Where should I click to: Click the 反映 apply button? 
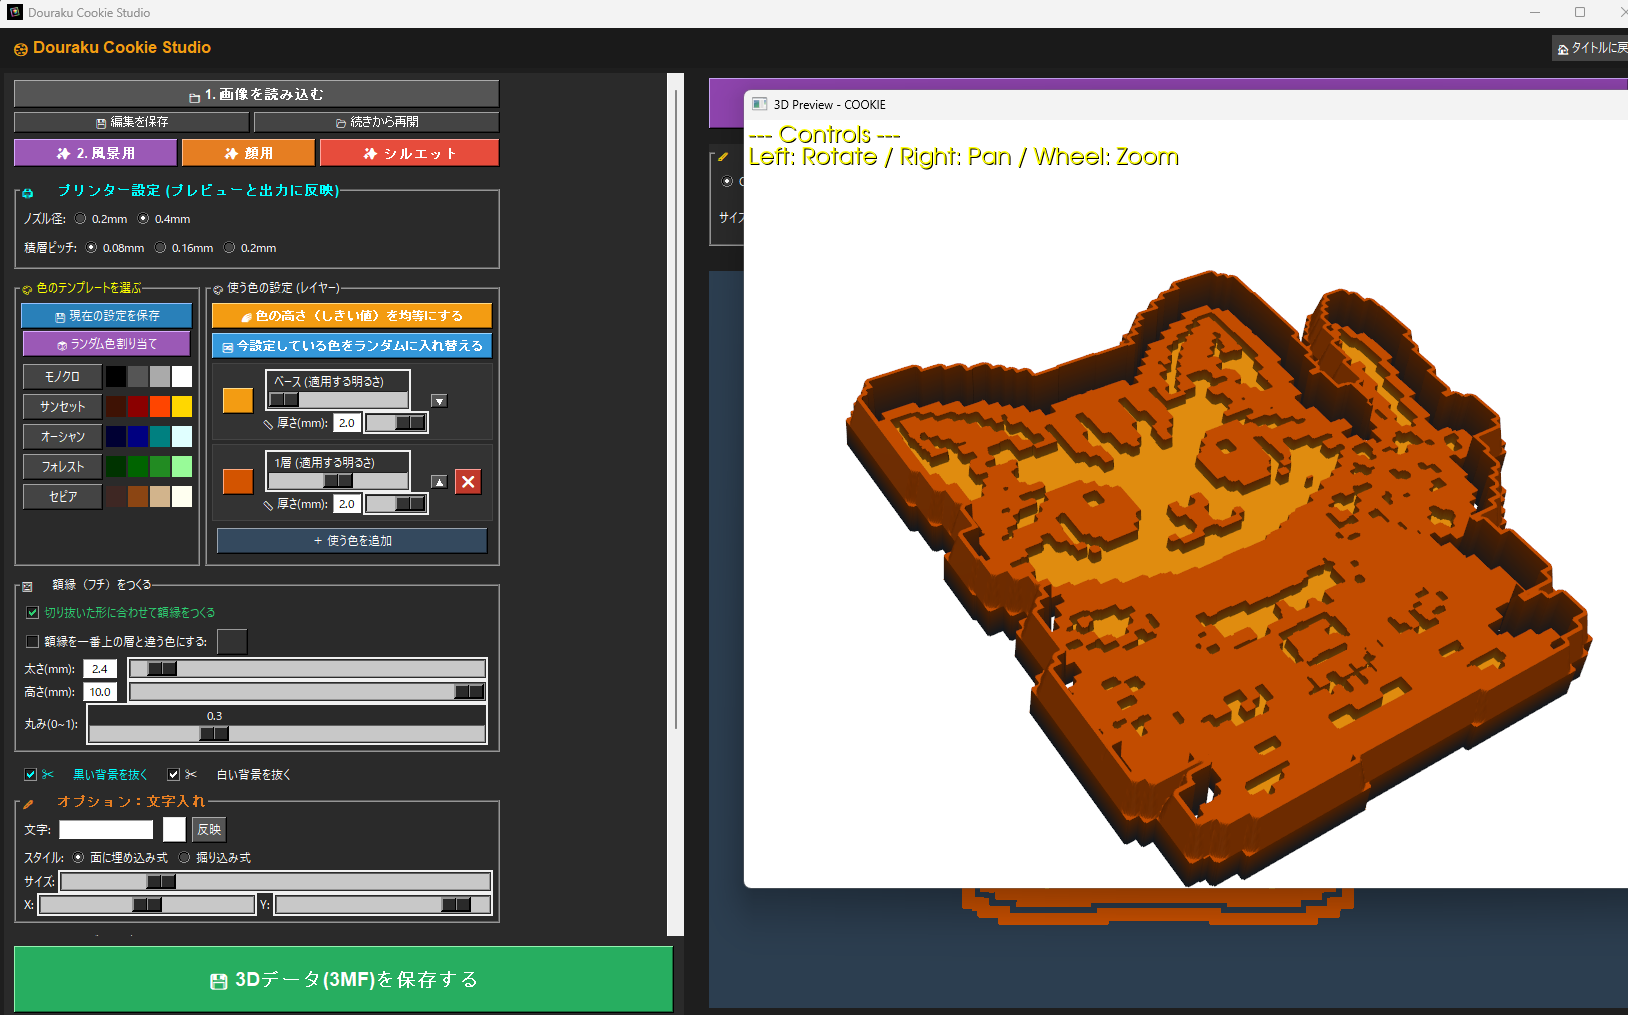click(x=209, y=830)
